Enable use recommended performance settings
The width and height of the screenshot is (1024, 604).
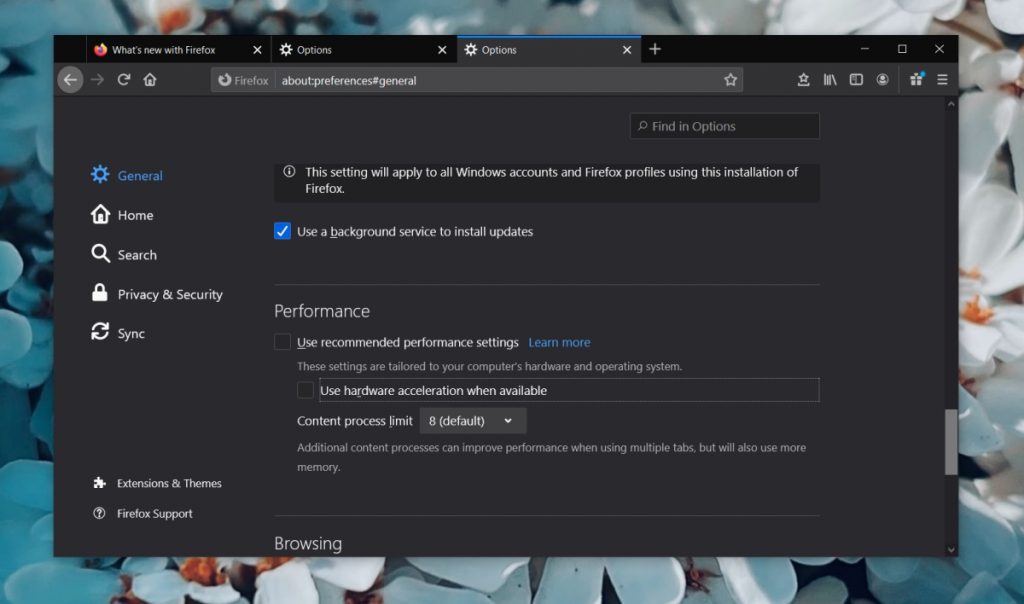click(283, 342)
